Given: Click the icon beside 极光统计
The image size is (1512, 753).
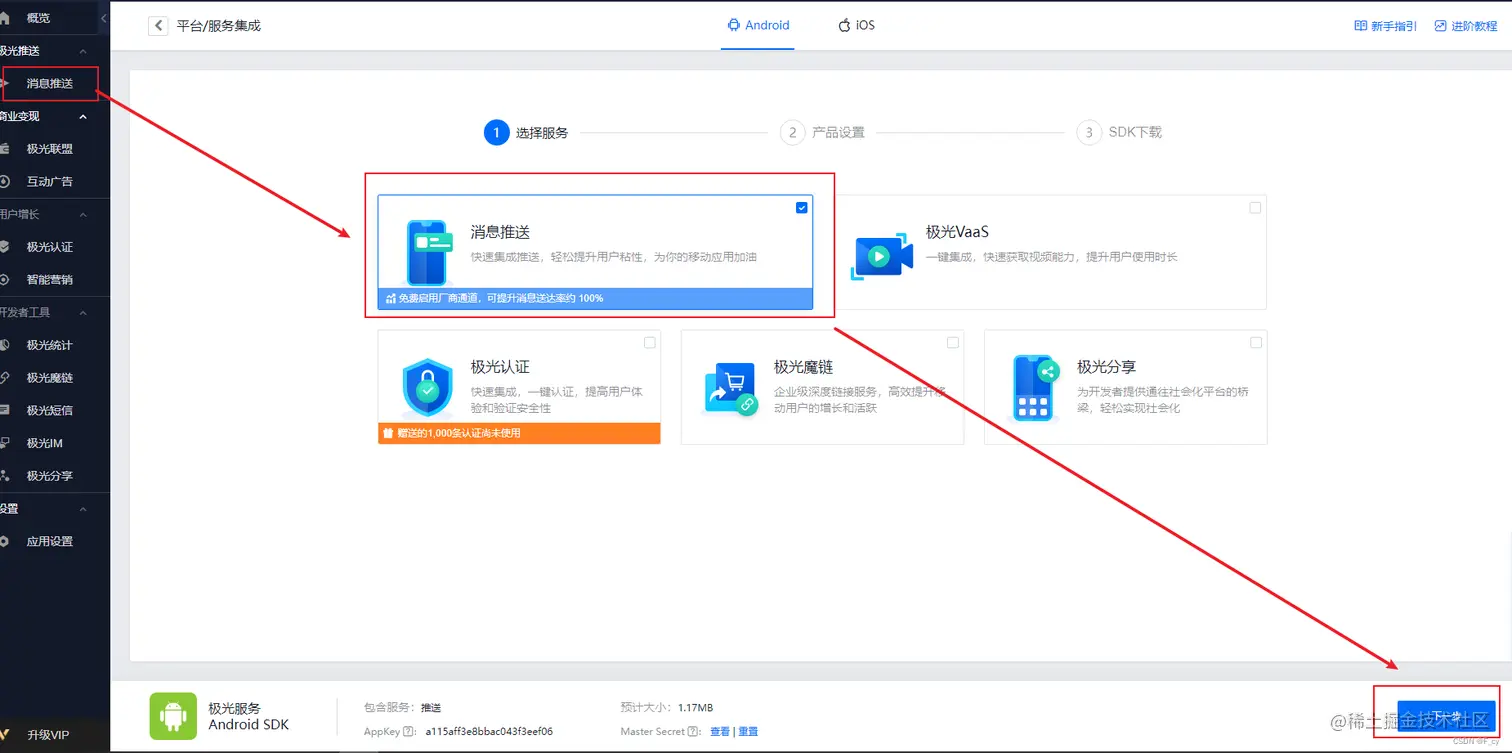Looking at the screenshot, I should pos(5,345).
